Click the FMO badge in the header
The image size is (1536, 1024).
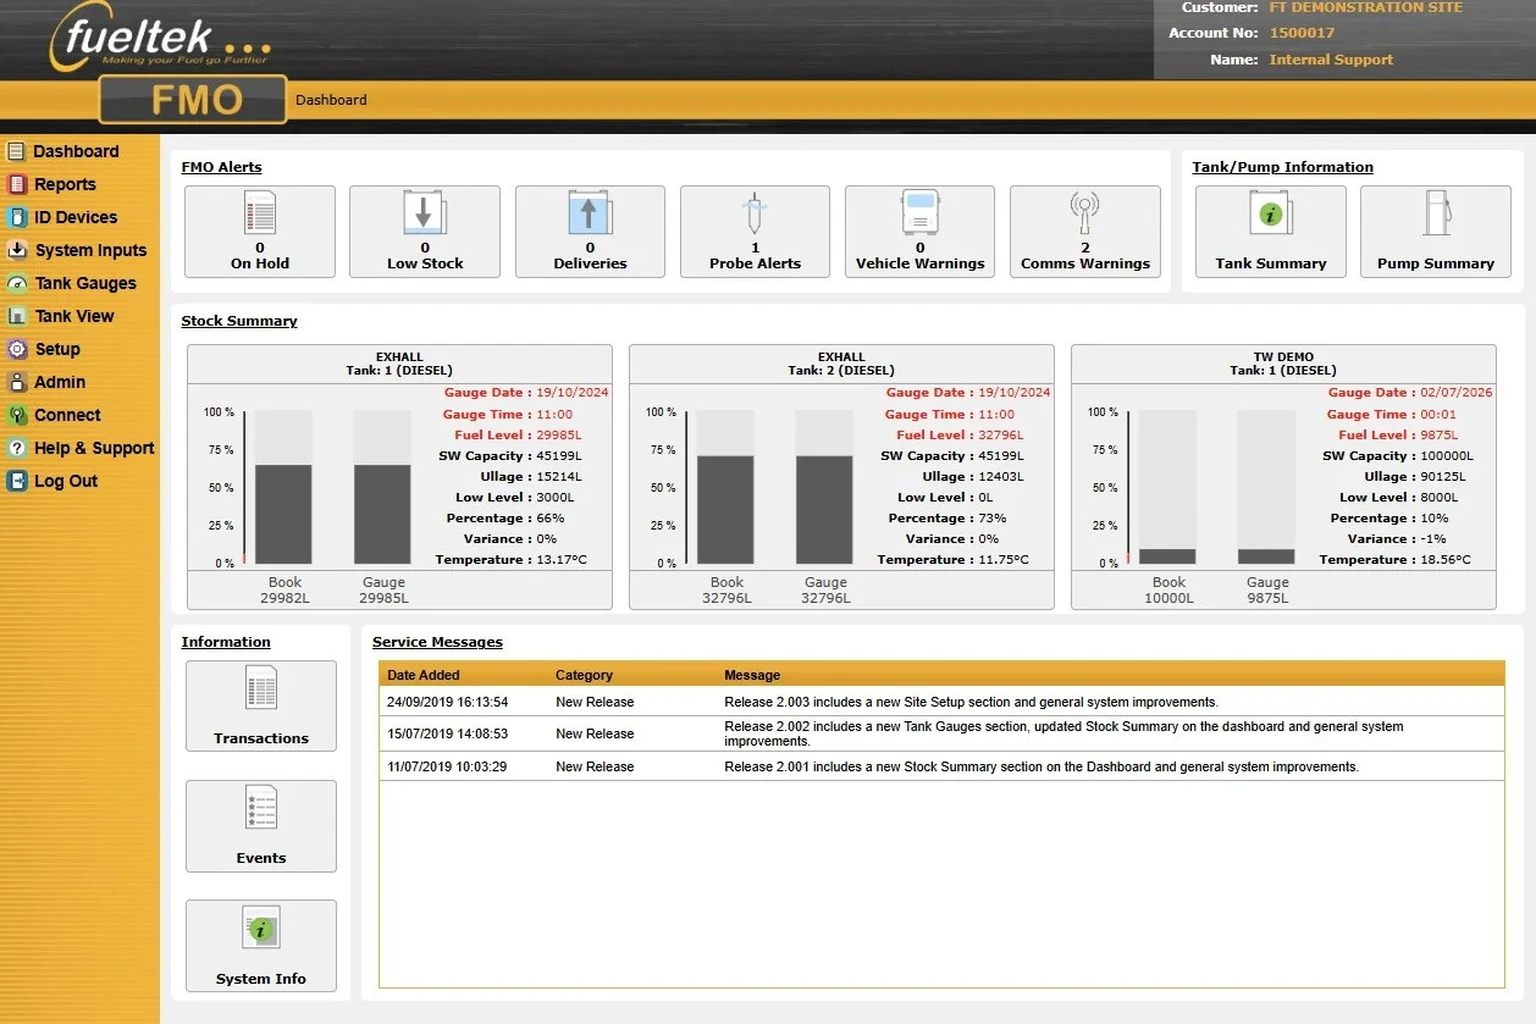(193, 100)
